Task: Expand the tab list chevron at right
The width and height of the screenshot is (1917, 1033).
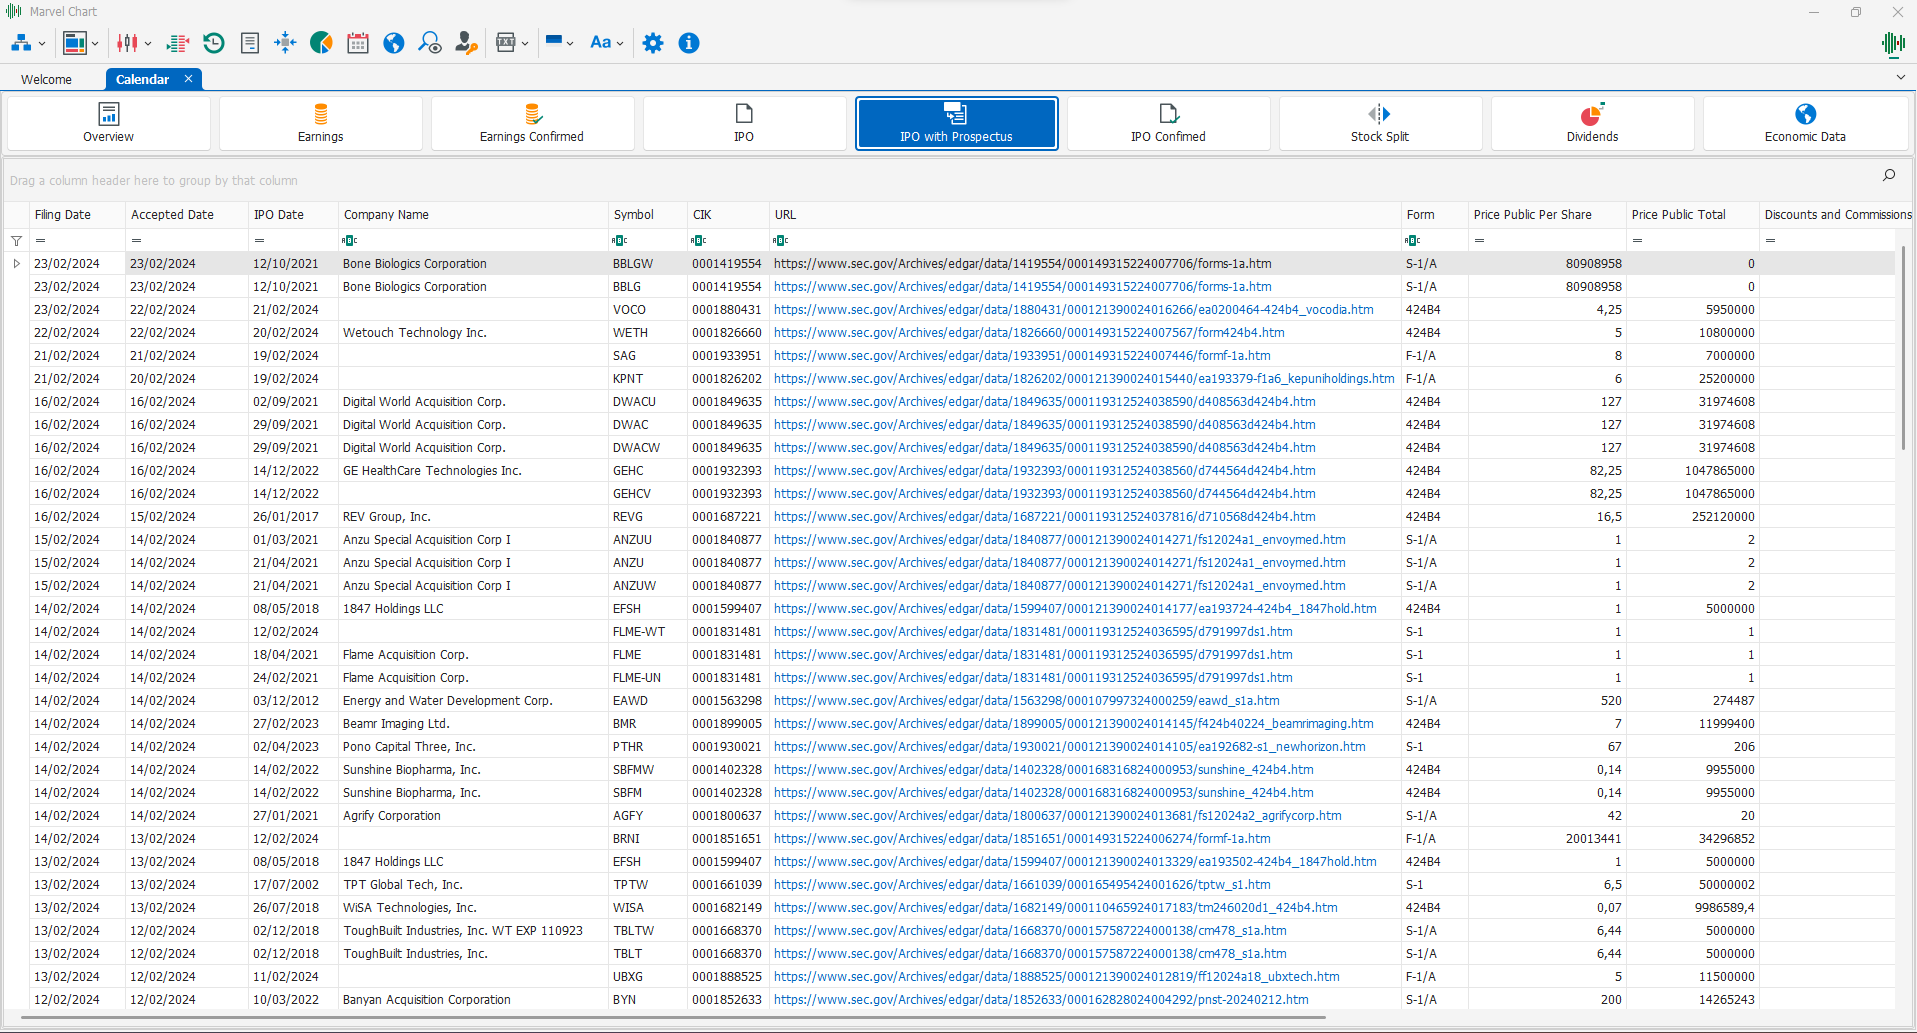Action: 1900,77
